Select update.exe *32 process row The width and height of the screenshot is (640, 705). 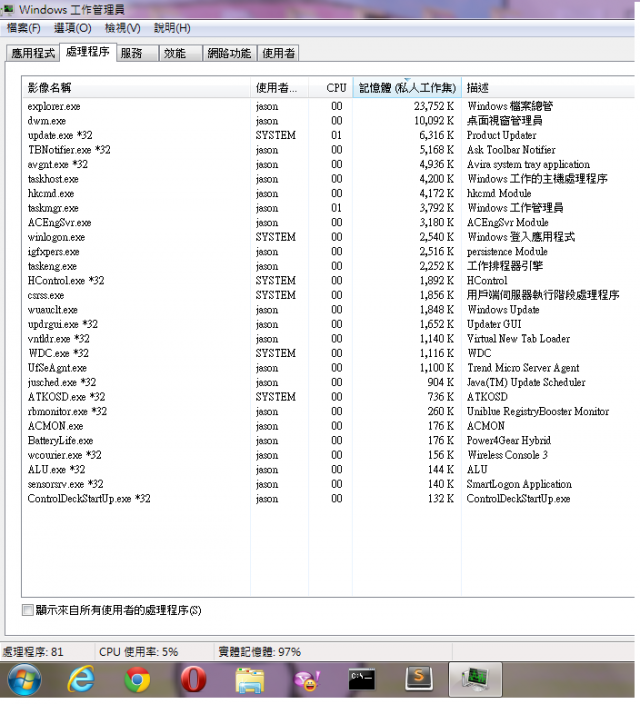[328, 135]
